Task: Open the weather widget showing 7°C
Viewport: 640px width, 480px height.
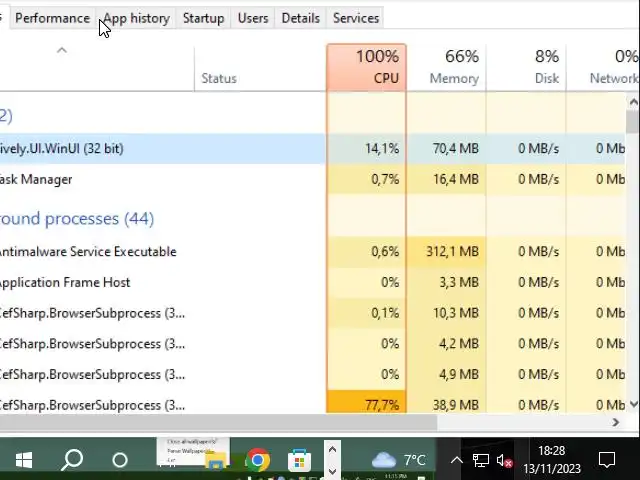Action: coord(398,460)
